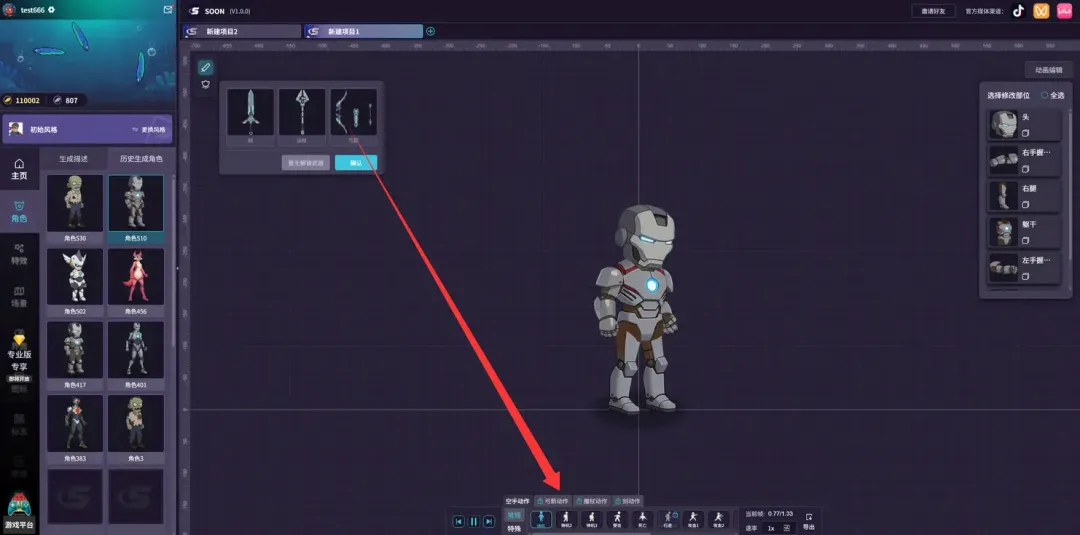This screenshot has height=535, width=1080.
Task: Open the 历史生成角色 tab
Action: 141,158
